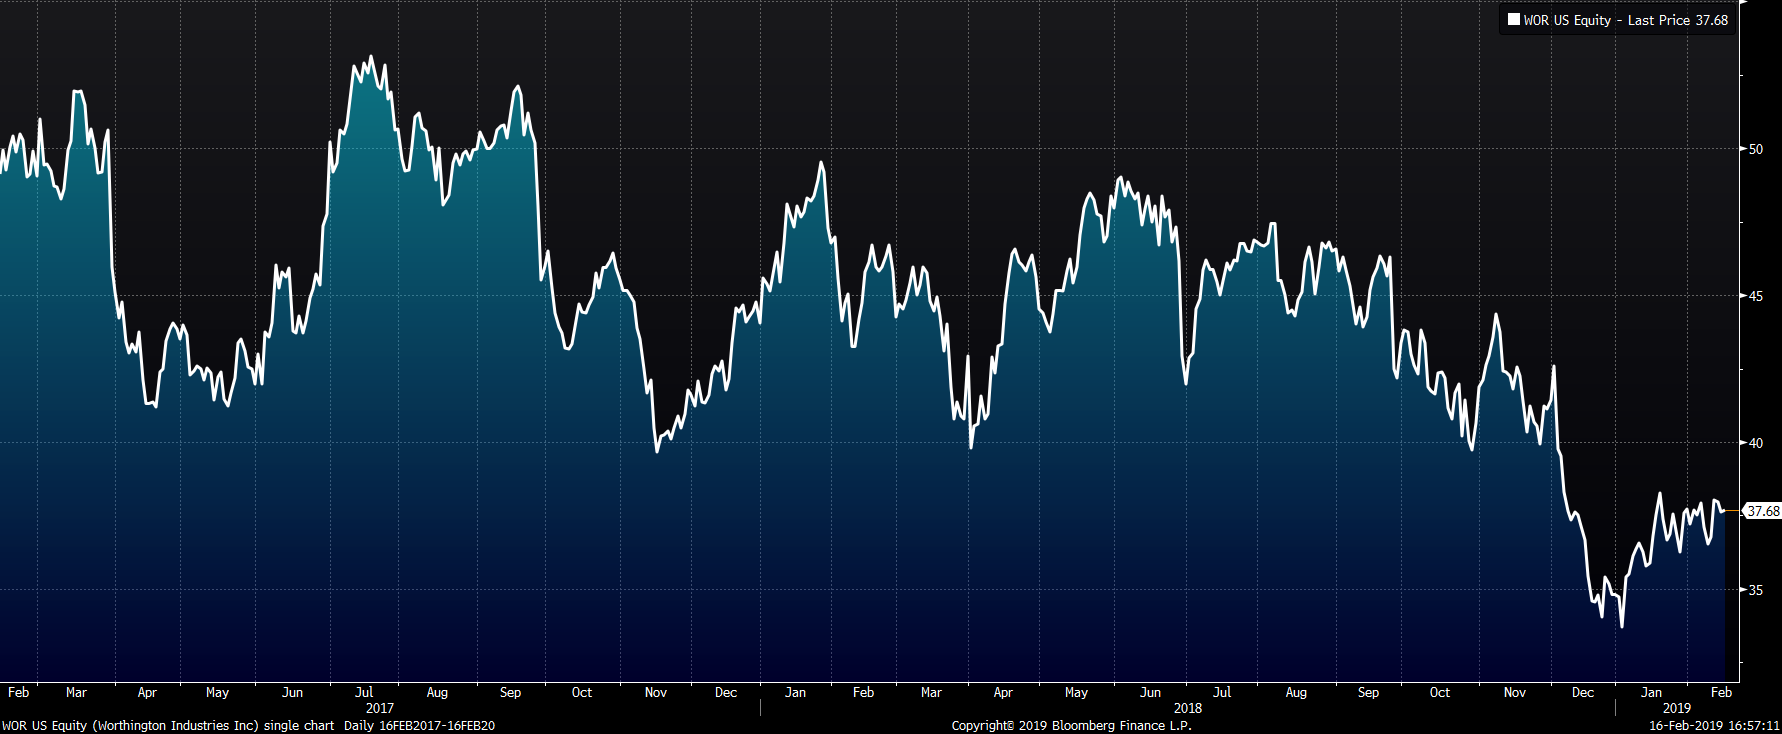Select the Oct month label in the 2017 section
The height and width of the screenshot is (734, 1782).
click(x=582, y=692)
